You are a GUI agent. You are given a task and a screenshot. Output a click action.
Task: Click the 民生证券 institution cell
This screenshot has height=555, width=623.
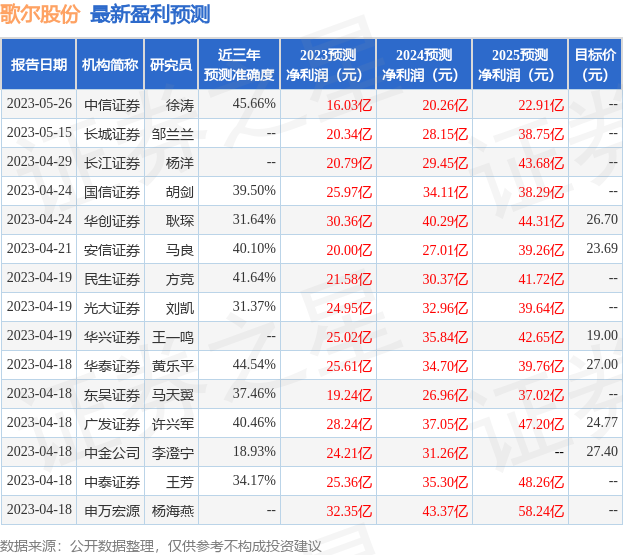click(112, 279)
